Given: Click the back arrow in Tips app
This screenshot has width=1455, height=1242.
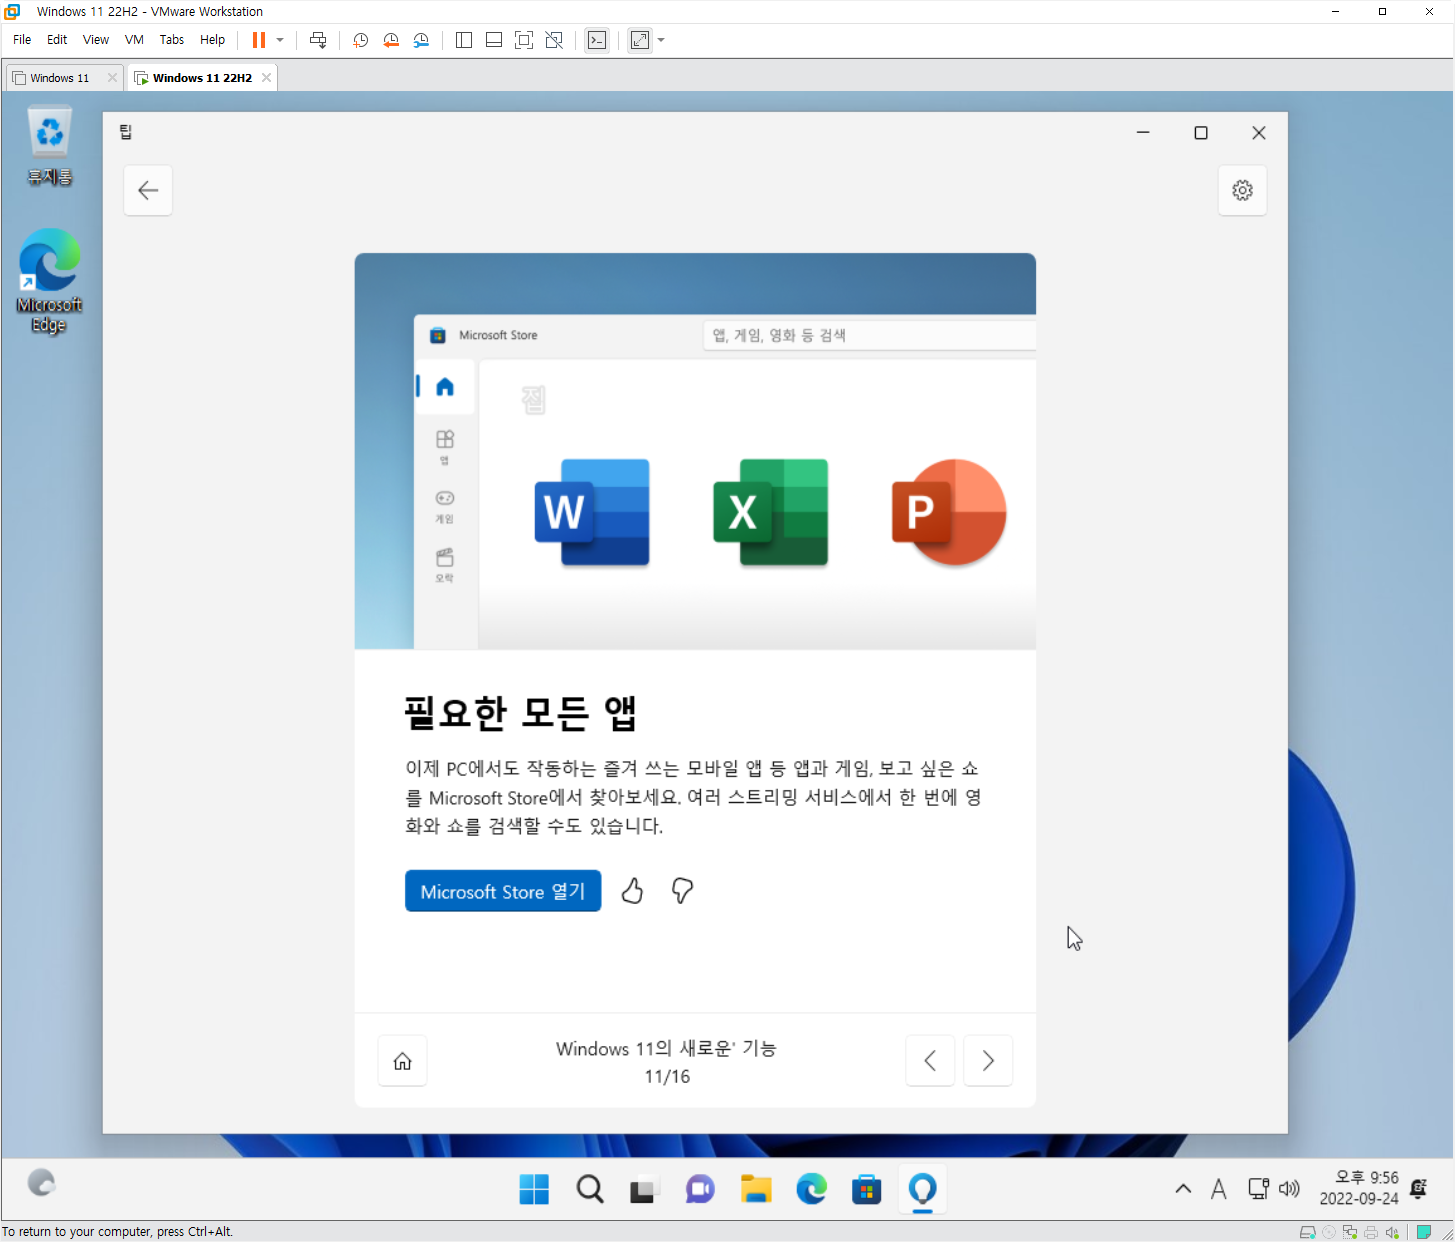Looking at the screenshot, I should point(148,190).
